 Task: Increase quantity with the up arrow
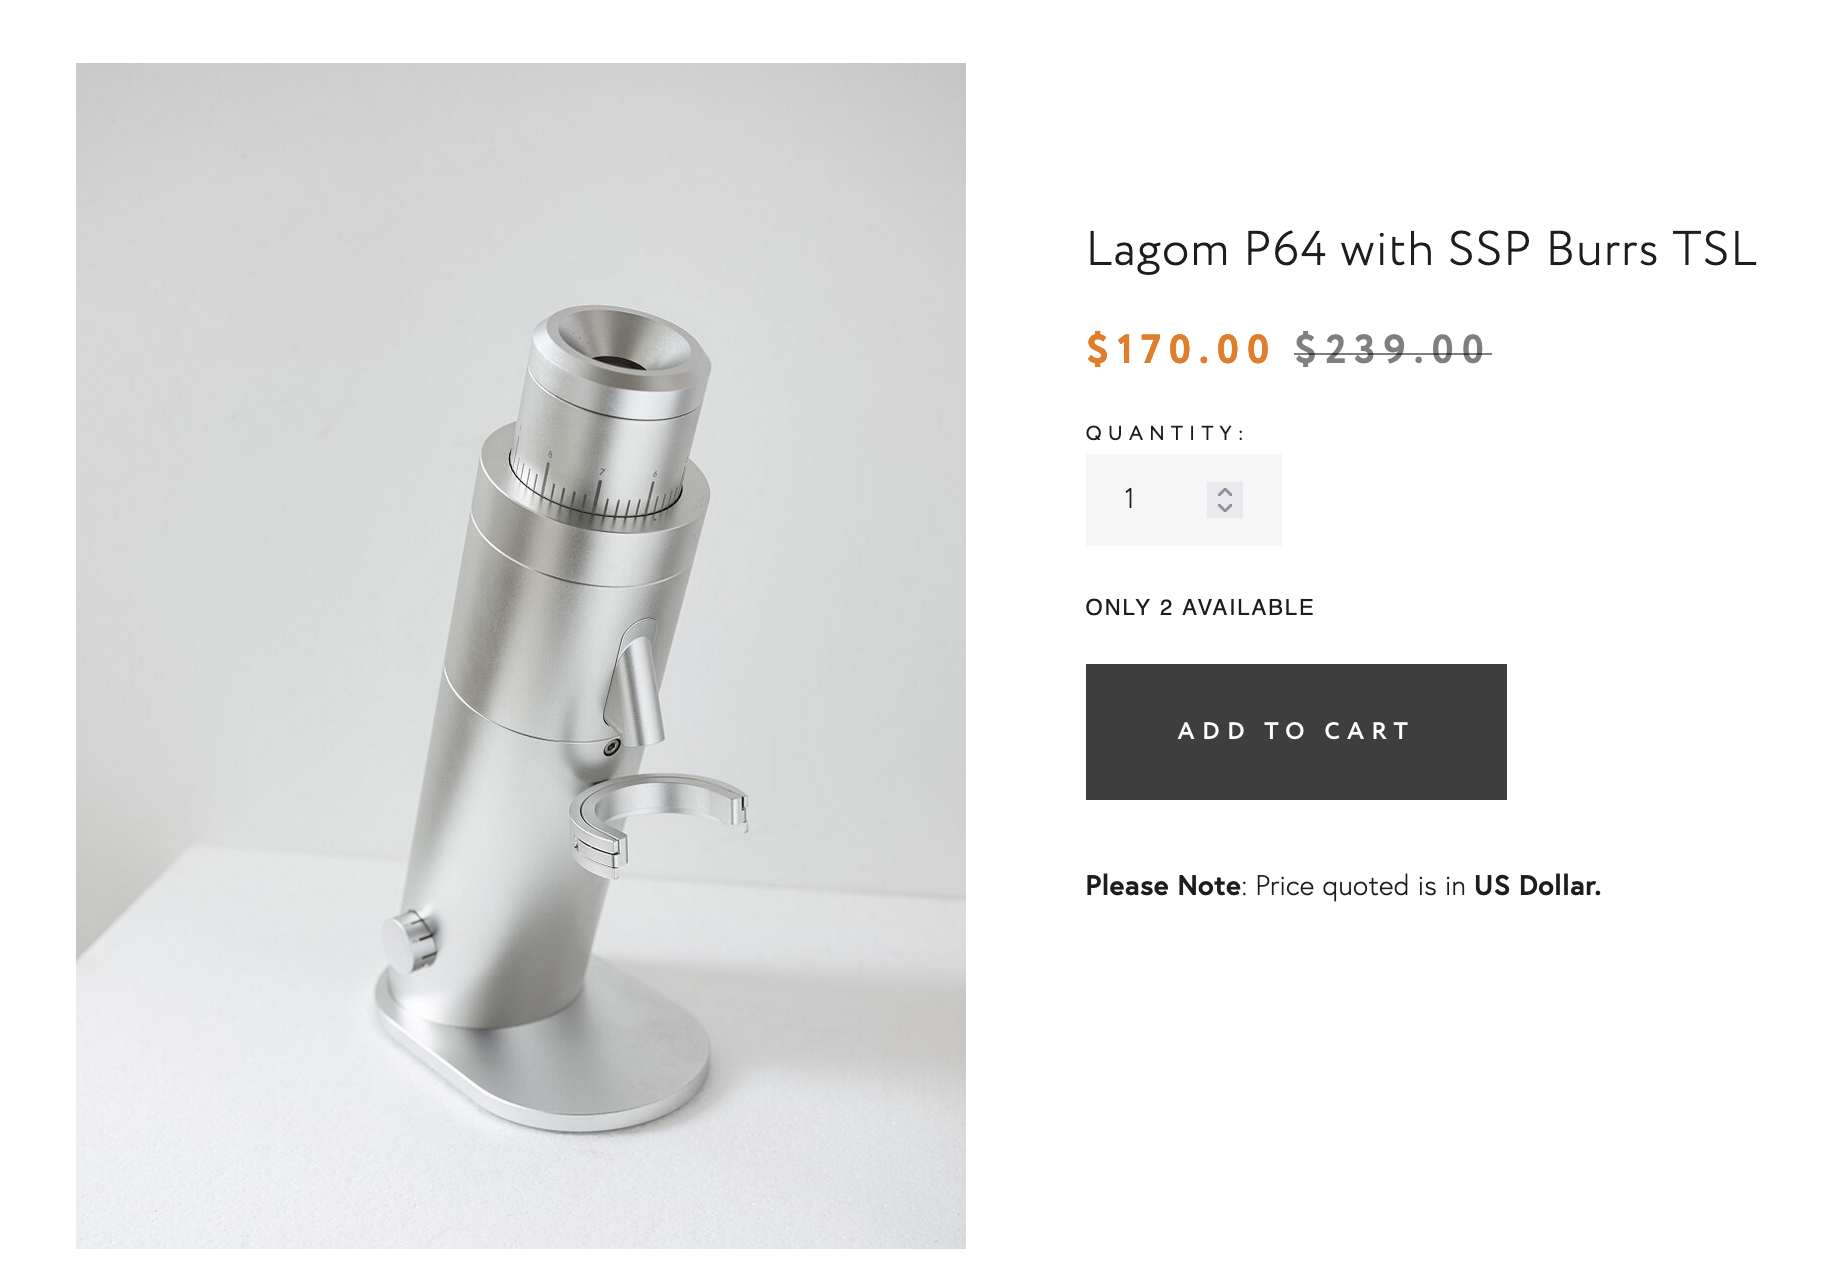pos(1225,491)
